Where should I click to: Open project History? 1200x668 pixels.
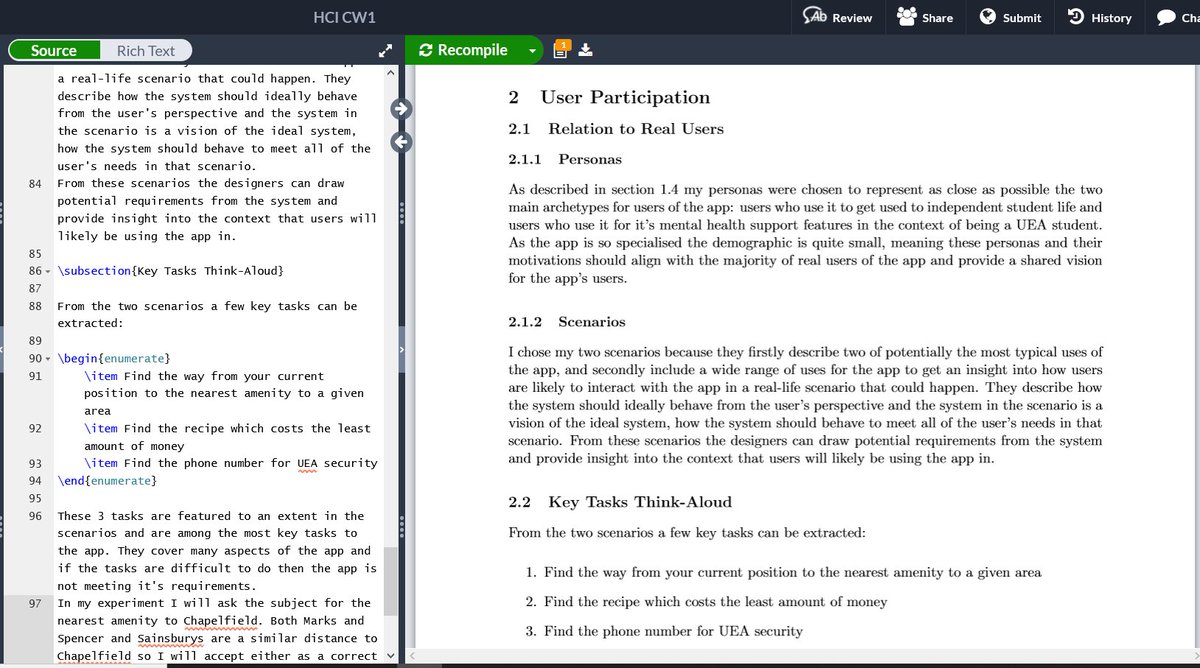(x=1100, y=17)
